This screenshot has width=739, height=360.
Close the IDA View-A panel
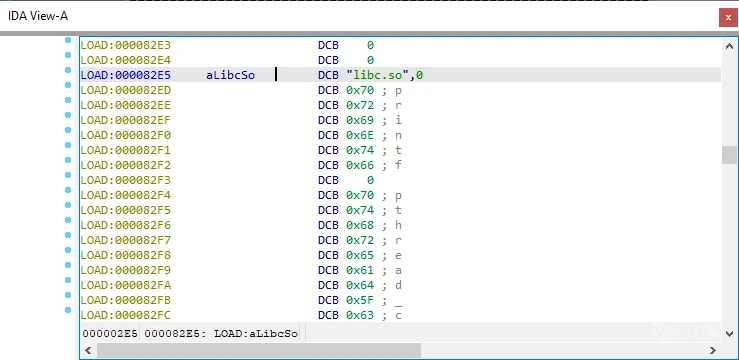[728, 17]
